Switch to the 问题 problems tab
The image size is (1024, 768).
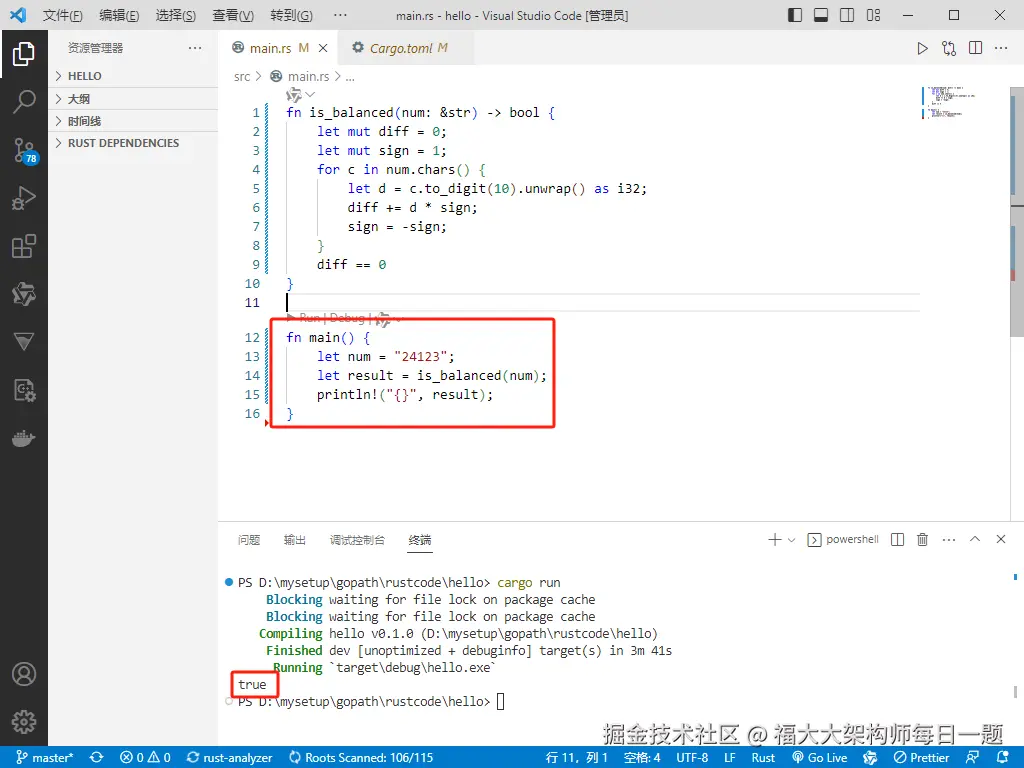click(249, 540)
